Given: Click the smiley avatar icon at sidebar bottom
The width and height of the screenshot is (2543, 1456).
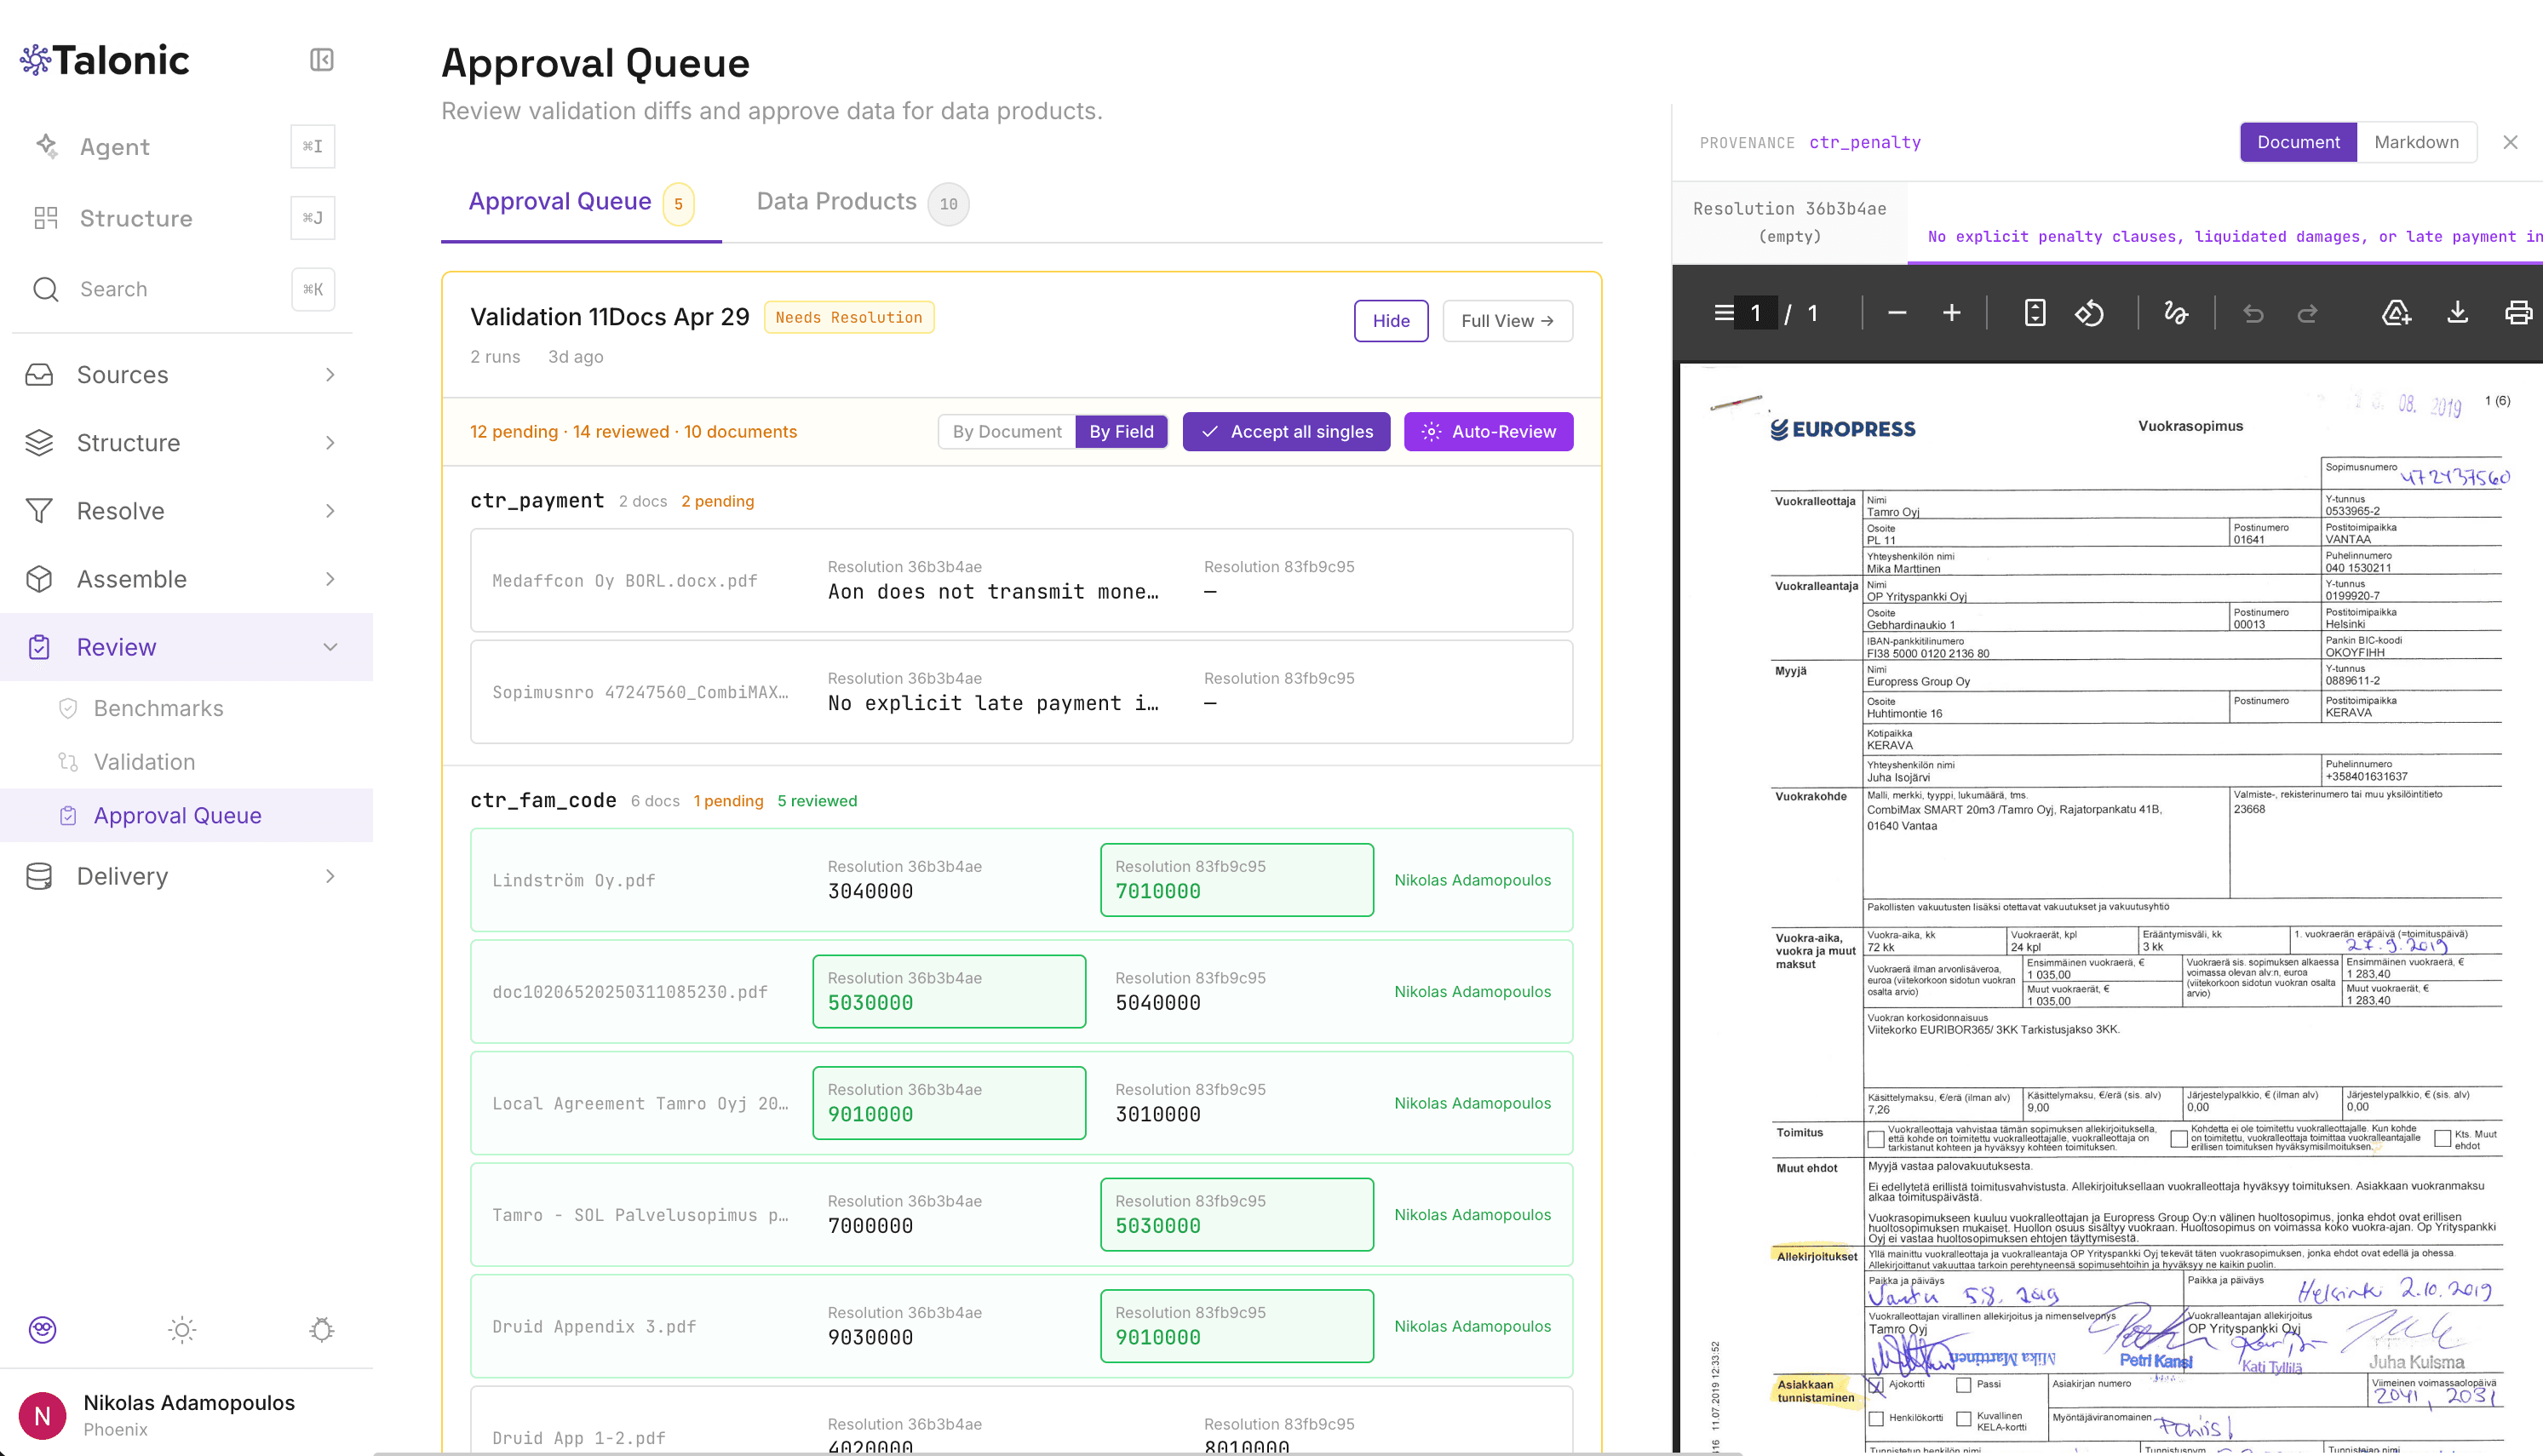Looking at the screenshot, I should [x=42, y=1329].
